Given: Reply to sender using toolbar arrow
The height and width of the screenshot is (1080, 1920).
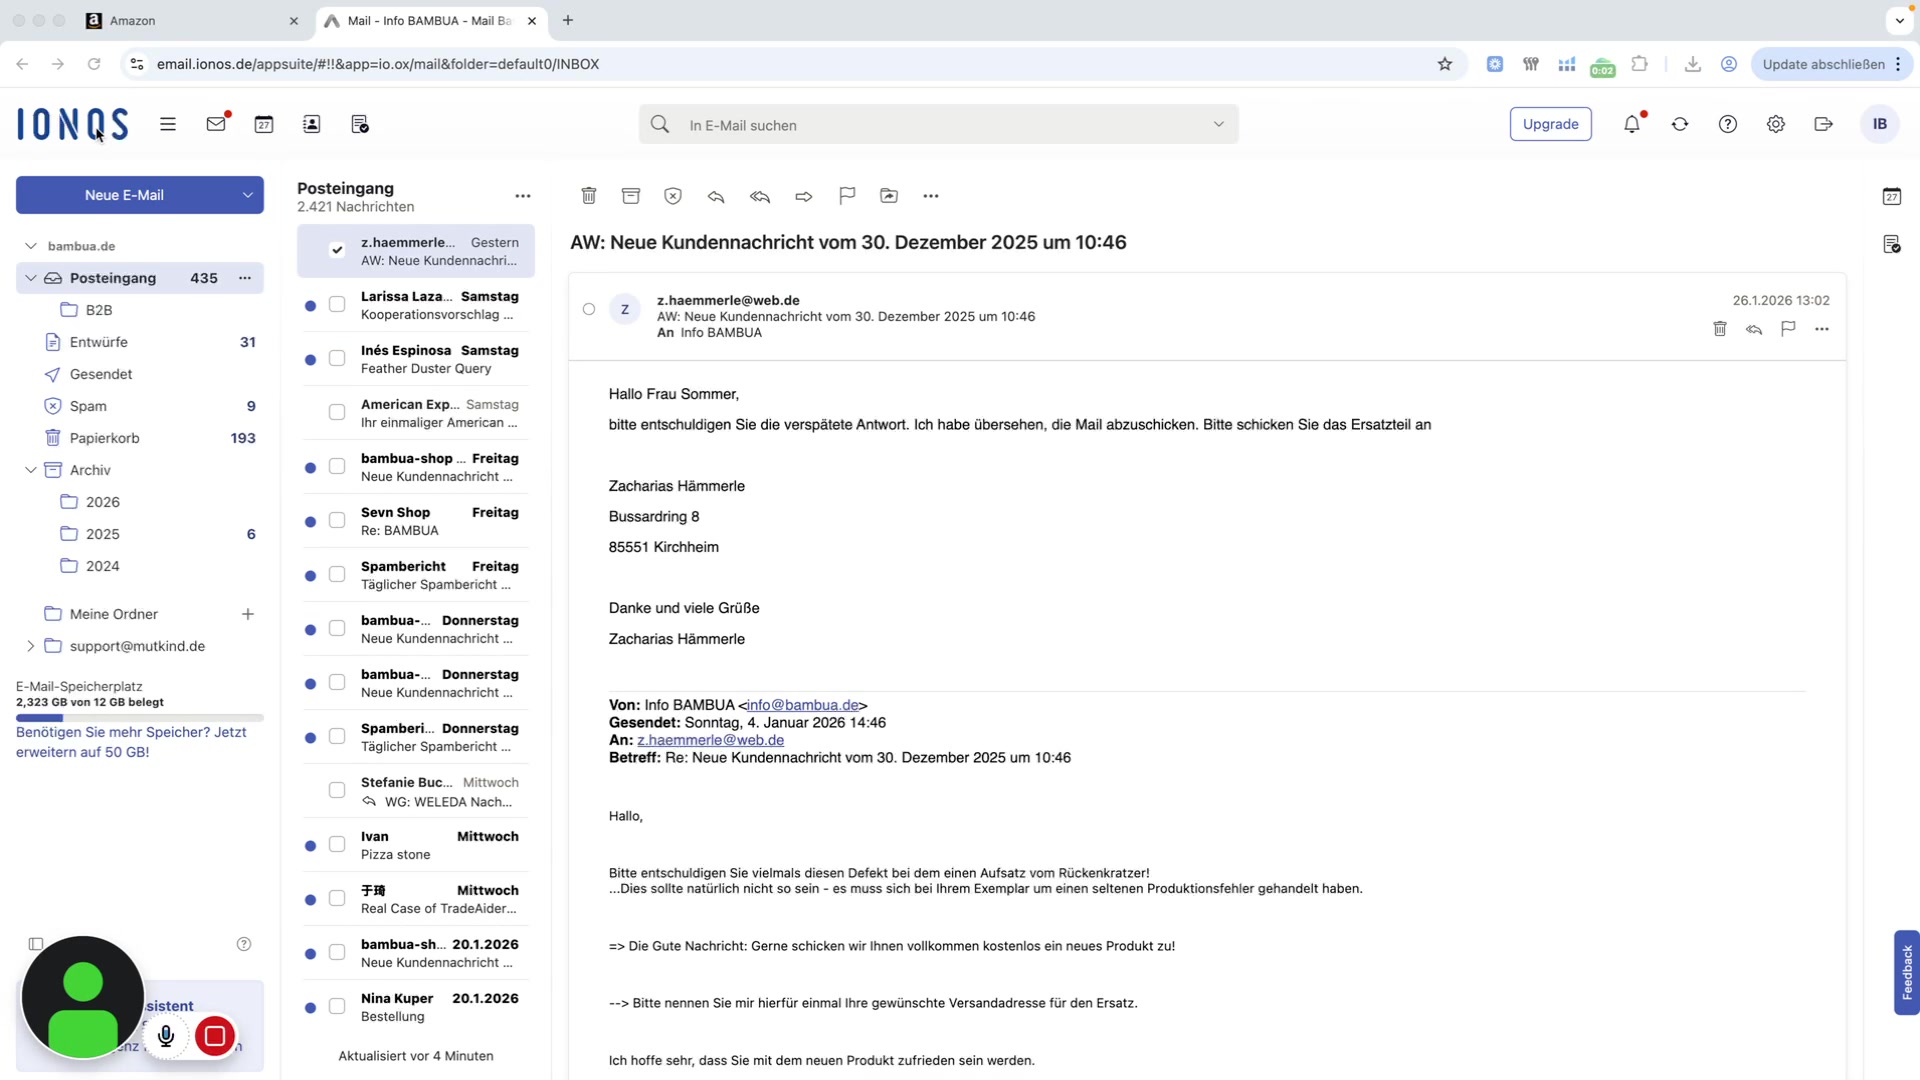Looking at the screenshot, I should pos(716,196).
